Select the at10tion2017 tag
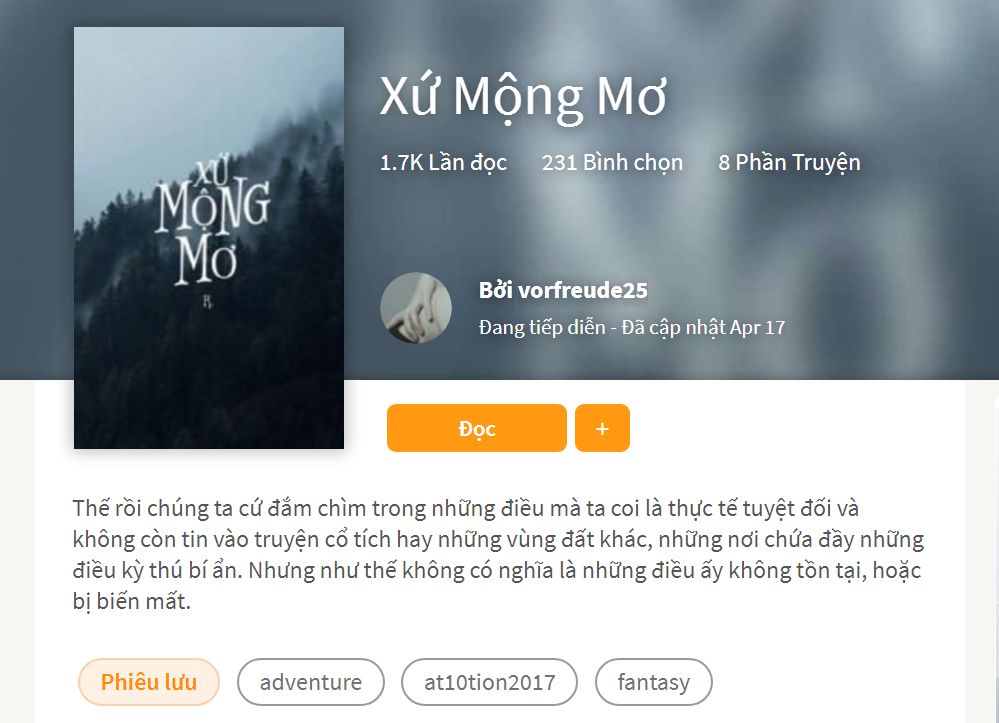 (489, 682)
